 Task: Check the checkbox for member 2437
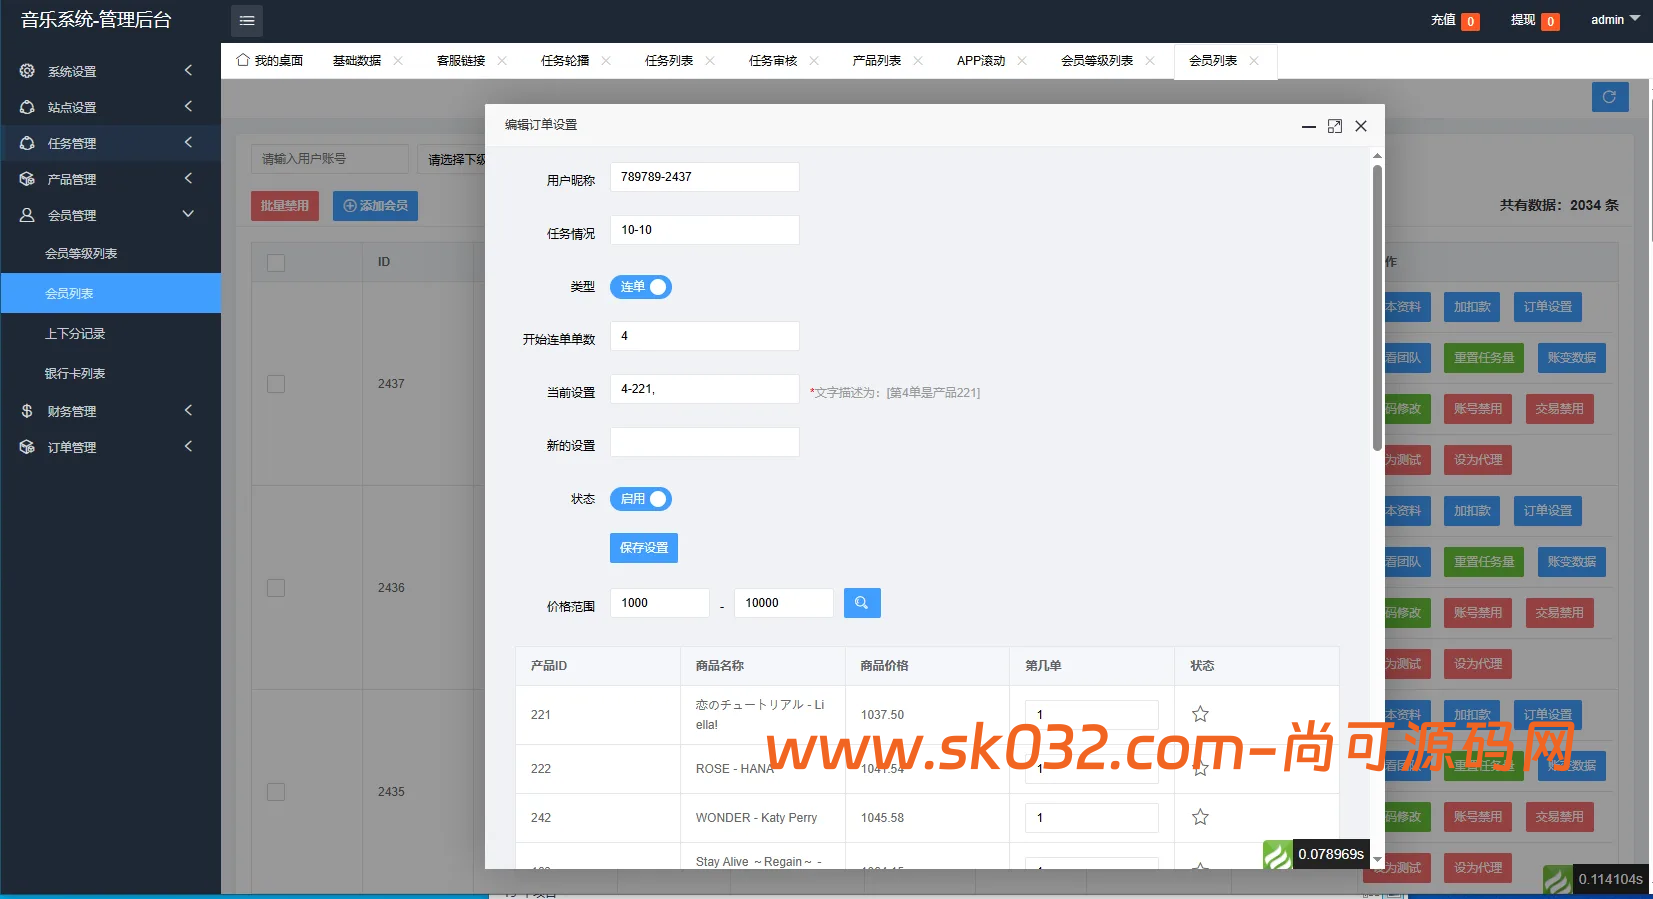tap(276, 384)
